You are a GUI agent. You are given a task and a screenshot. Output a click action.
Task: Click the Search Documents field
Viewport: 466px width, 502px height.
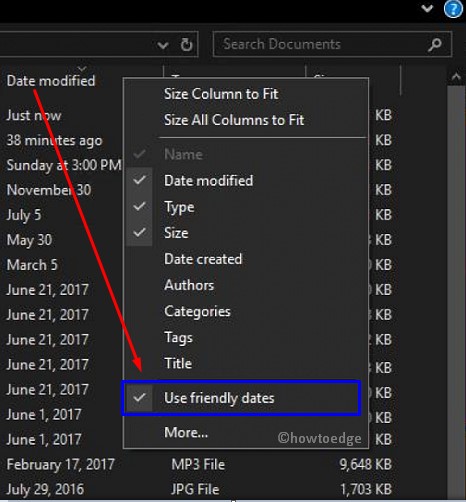tap(332, 44)
